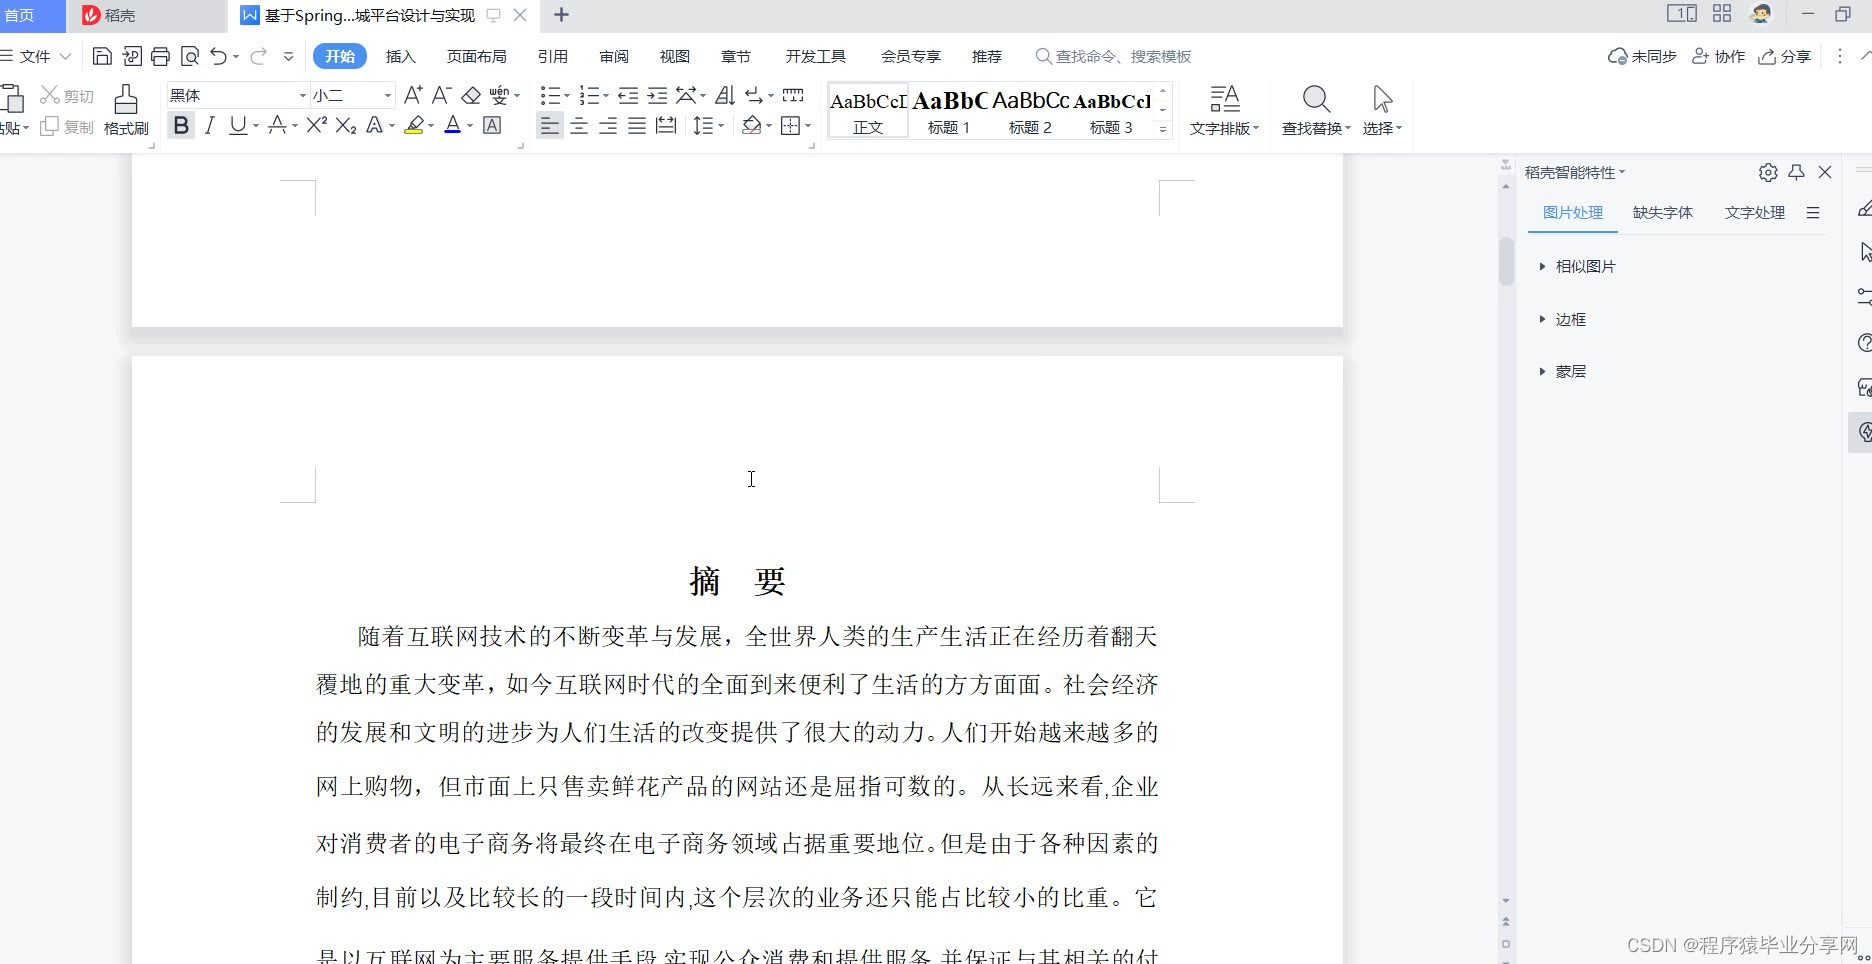Click the 协作 collaborate button
1872x964 pixels.
[x=1718, y=56]
